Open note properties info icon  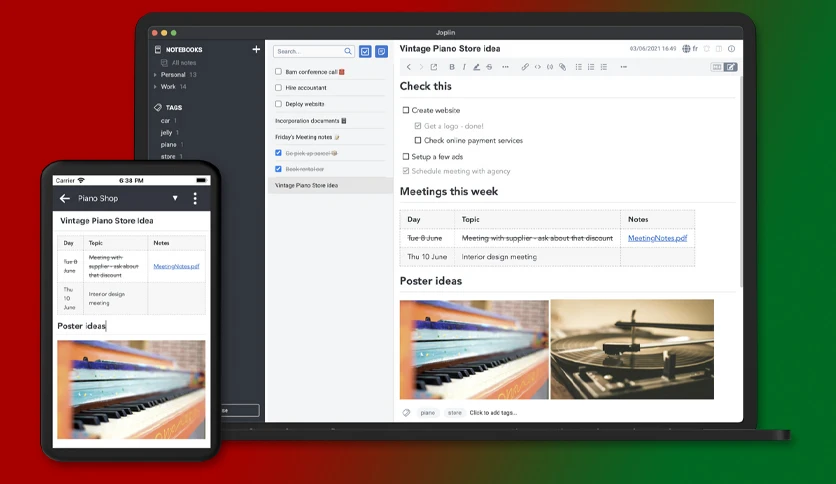point(732,49)
